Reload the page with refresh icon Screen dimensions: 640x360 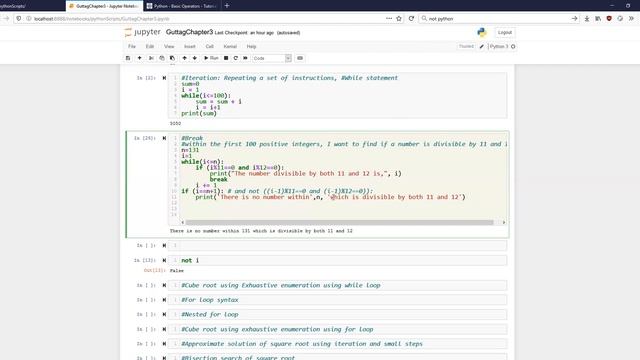click(x=411, y=19)
